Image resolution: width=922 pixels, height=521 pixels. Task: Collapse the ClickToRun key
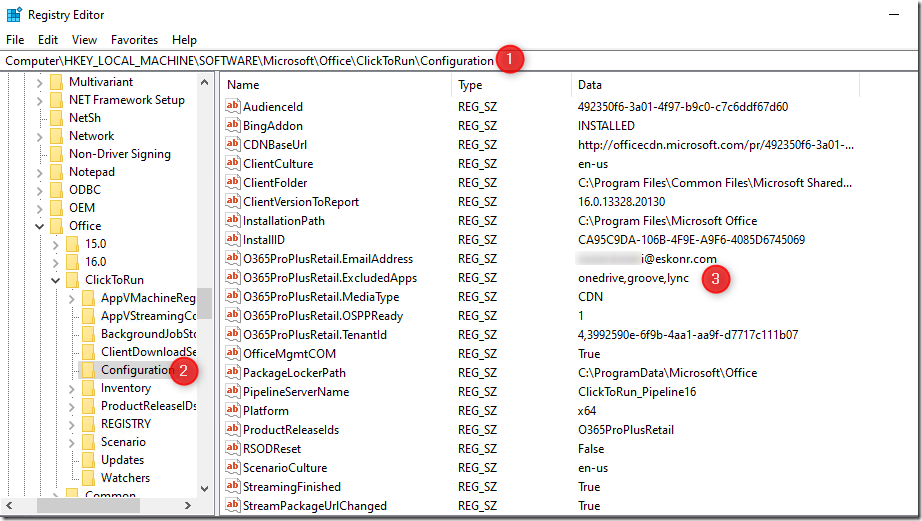[55, 280]
